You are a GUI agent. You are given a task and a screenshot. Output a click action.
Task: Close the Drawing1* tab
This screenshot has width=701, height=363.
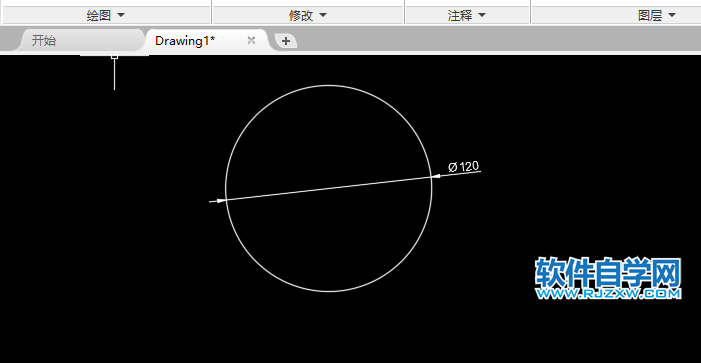click(x=251, y=40)
